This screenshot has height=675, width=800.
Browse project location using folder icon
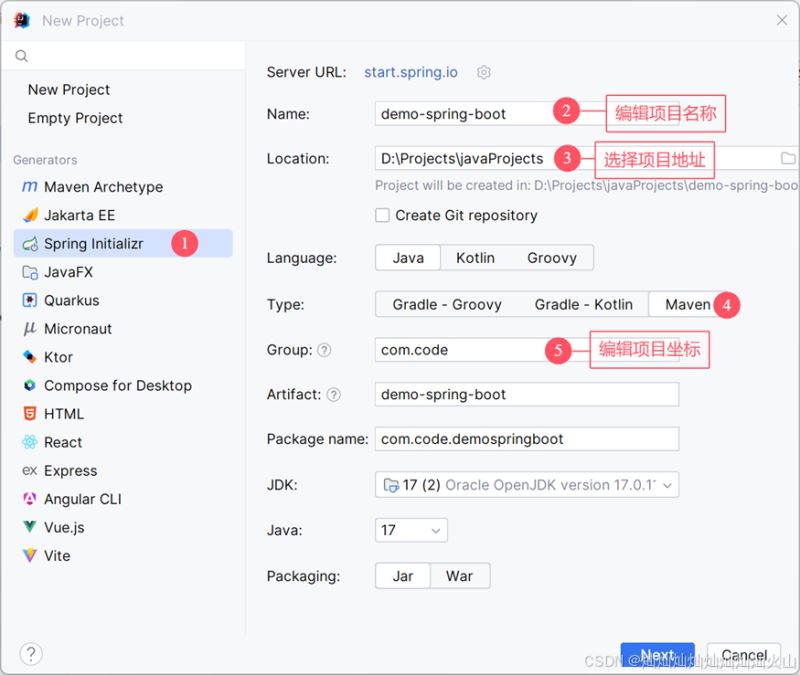pos(789,159)
